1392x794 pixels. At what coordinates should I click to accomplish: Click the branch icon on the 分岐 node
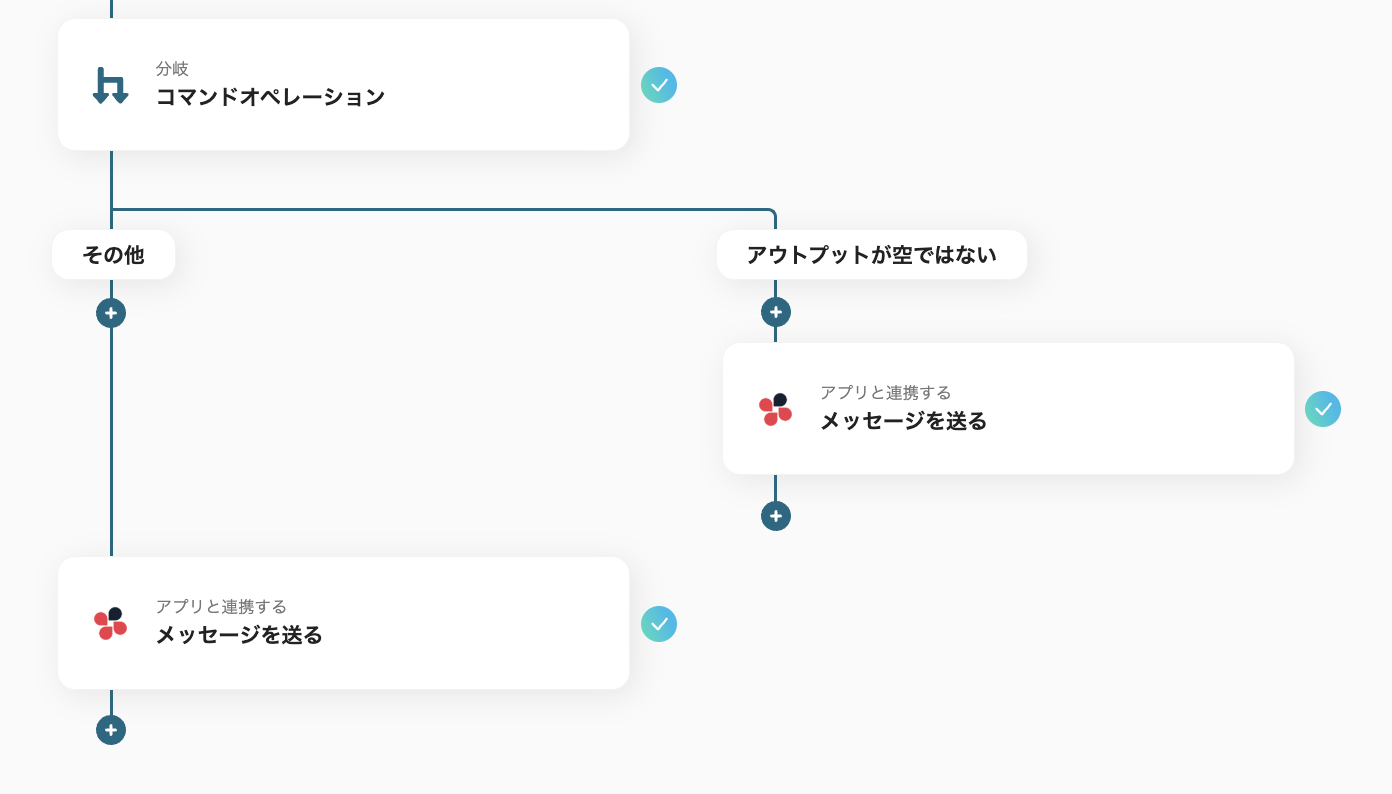pyautogui.click(x=110, y=85)
